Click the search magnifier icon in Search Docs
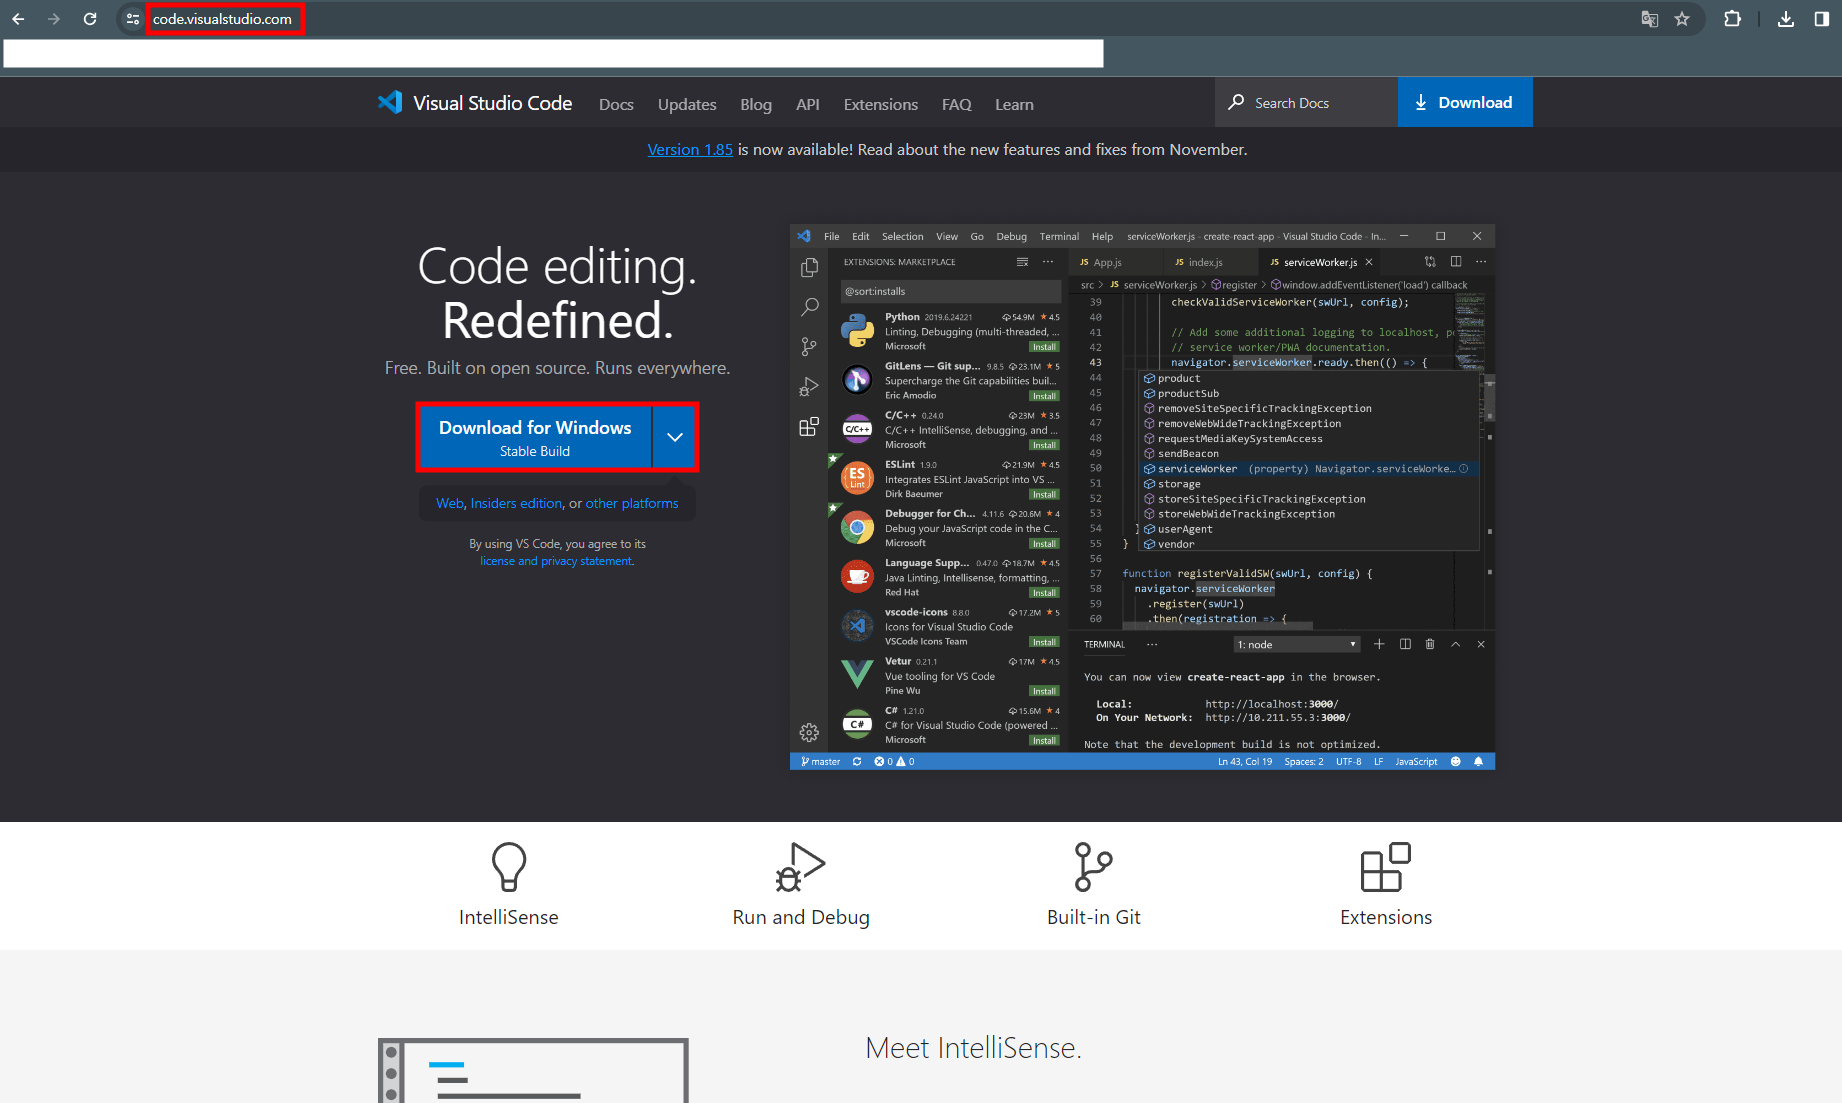 coord(1237,102)
